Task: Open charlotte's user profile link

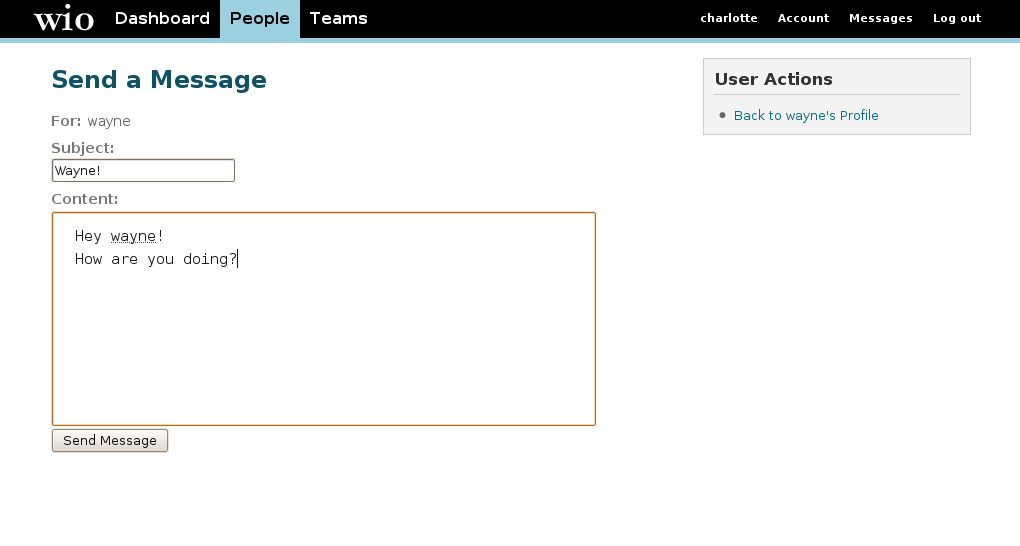Action: (x=729, y=18)
